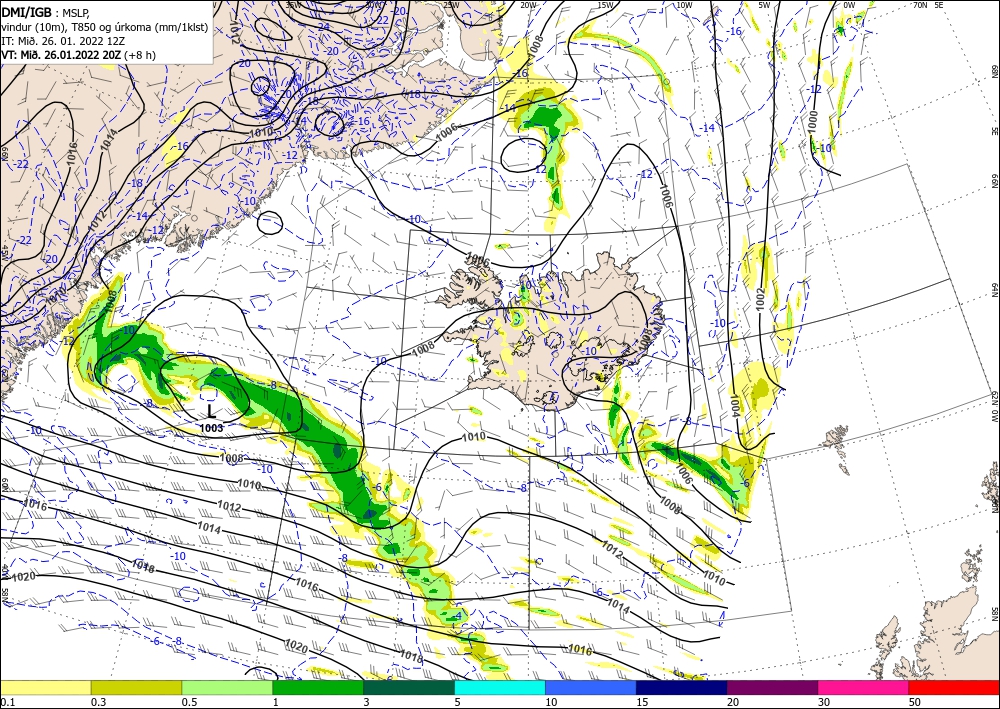This screenshot has height=709, width=1000.
Task: Click the yellow 0.1–0.3 precipitation legend swatch
Action: [45, 688]
